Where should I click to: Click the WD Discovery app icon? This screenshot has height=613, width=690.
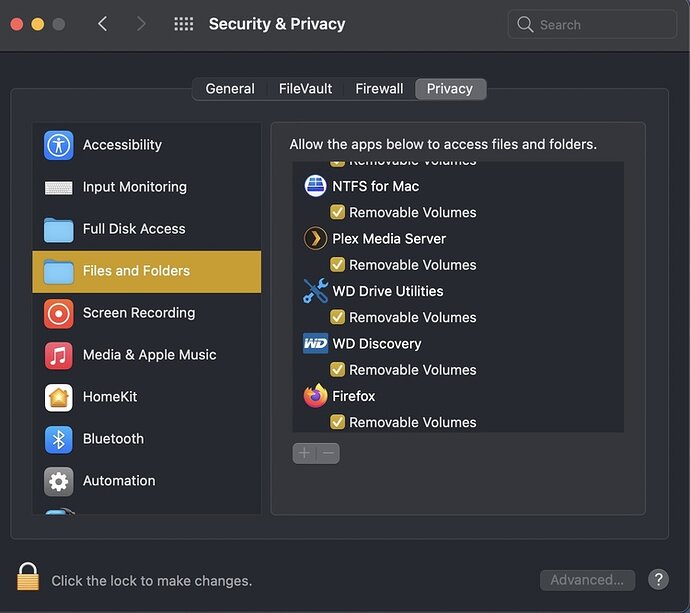click(x=315, y=343)
